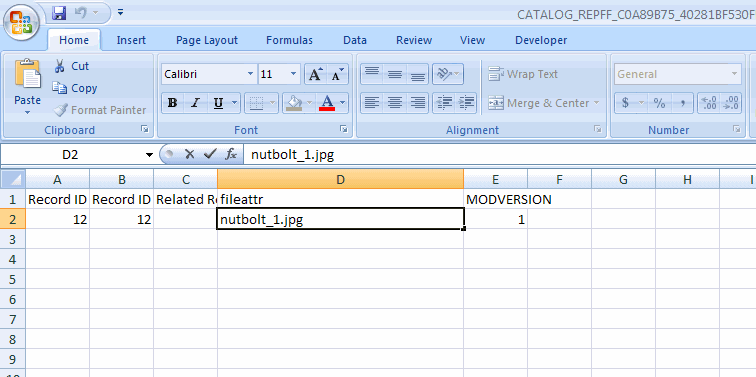This screenshot has height=377, width=756.
Task: Select the fileattr header cell
Action: [x=340, y=200]
